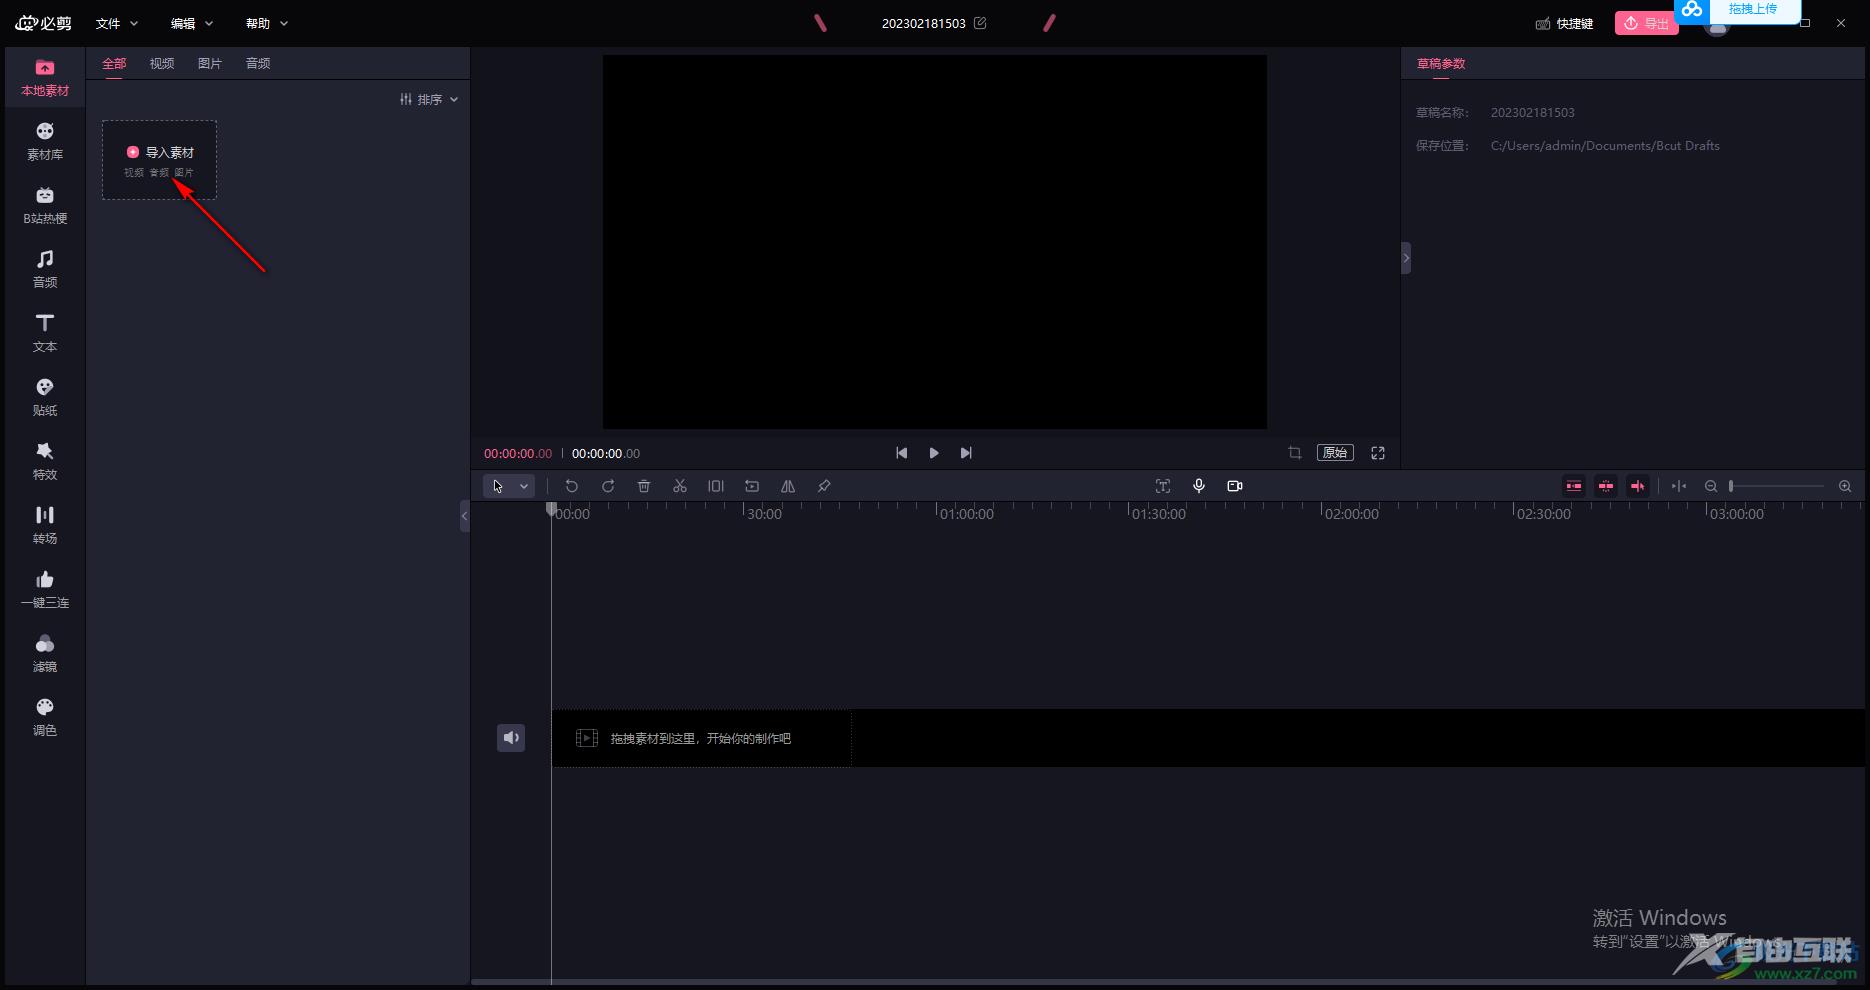Click the timeline zoom slider

1777,486
